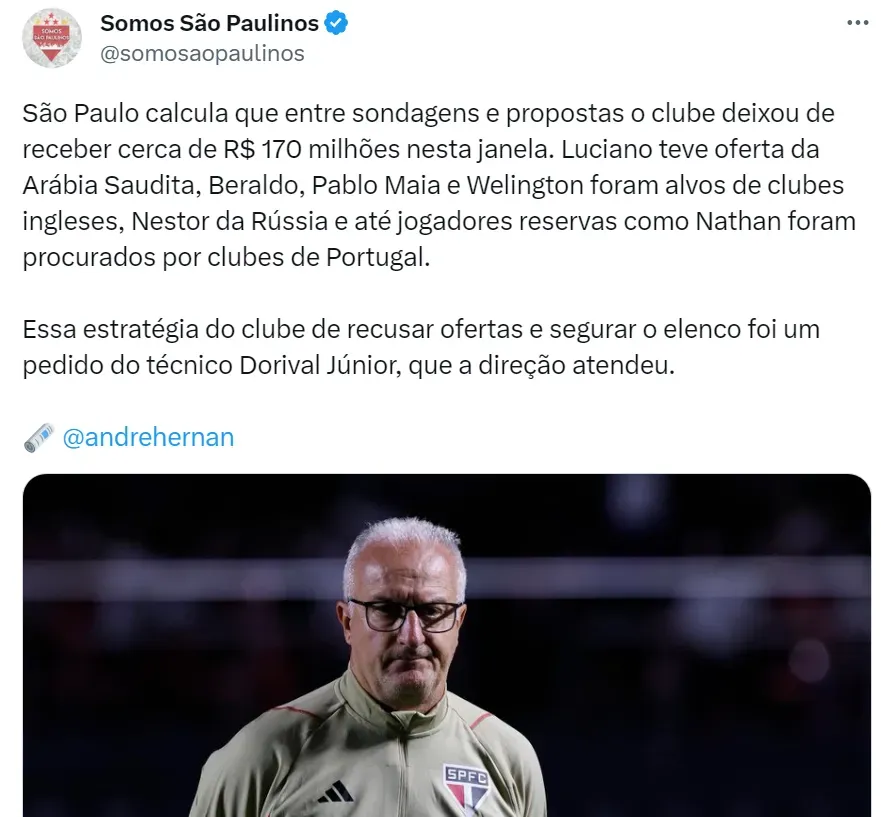
Task: Open the @andrehernan mention link
Action: [148, 437]
